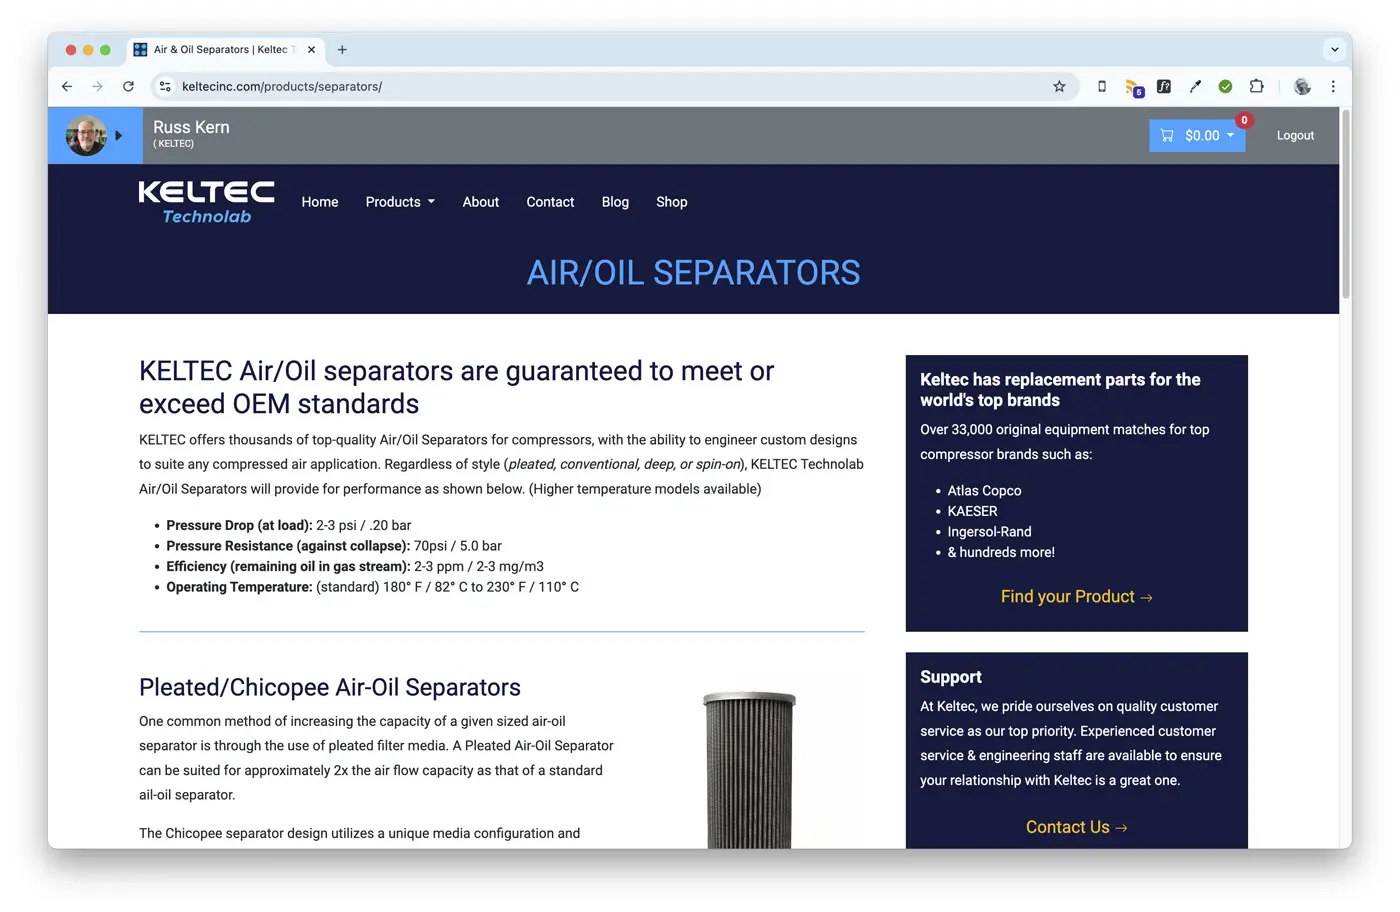Screen dimensions: 1400x912
Task: Expand the tab search dropdown
Action: pyautogui.click(x=1334, y=49)
